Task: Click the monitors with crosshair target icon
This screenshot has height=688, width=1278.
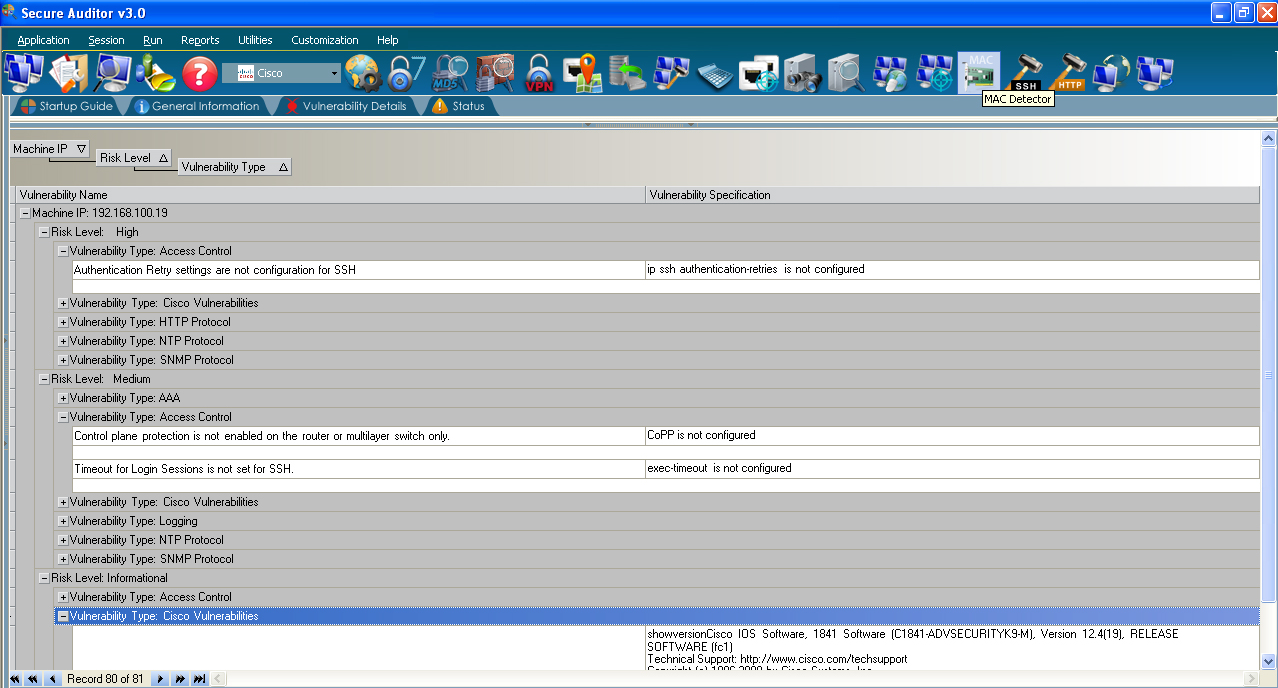Action: [935, 73]
